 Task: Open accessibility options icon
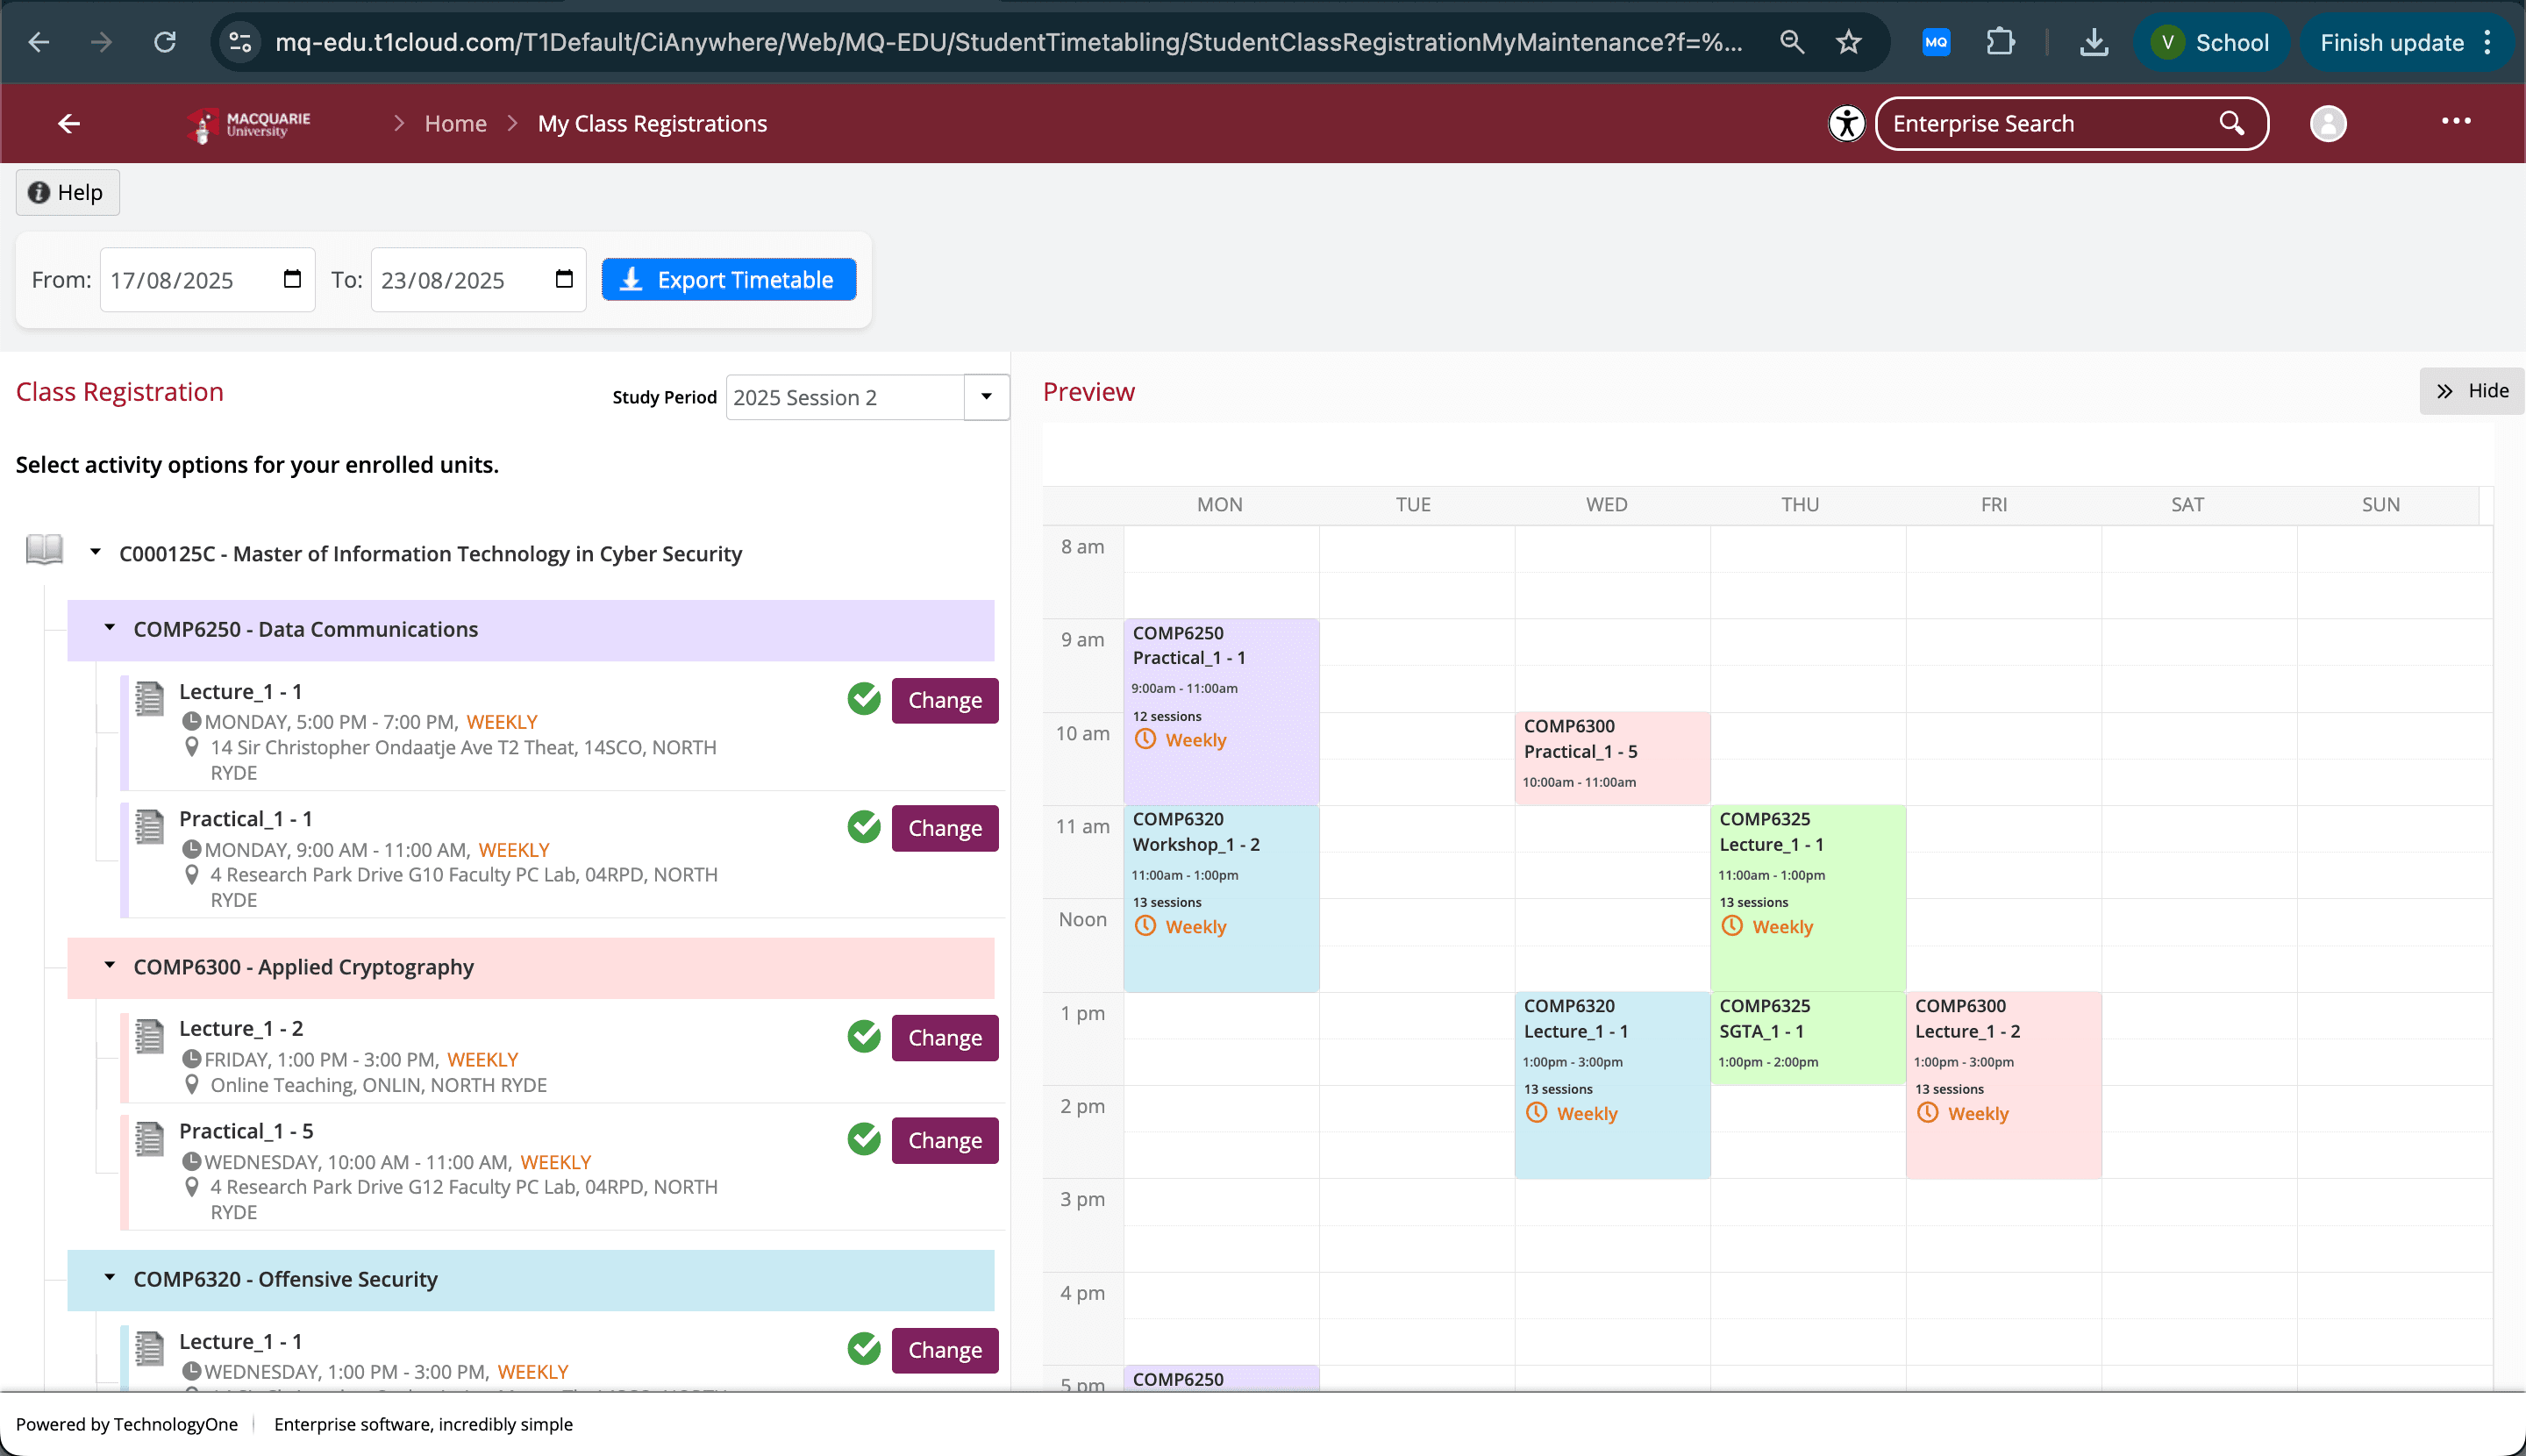coord(1846,124)
